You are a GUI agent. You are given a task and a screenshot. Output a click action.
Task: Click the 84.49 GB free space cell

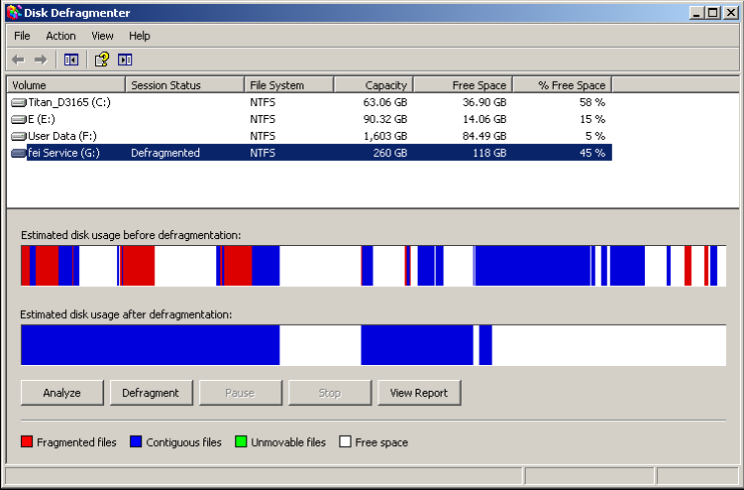[x=484, y=137]
